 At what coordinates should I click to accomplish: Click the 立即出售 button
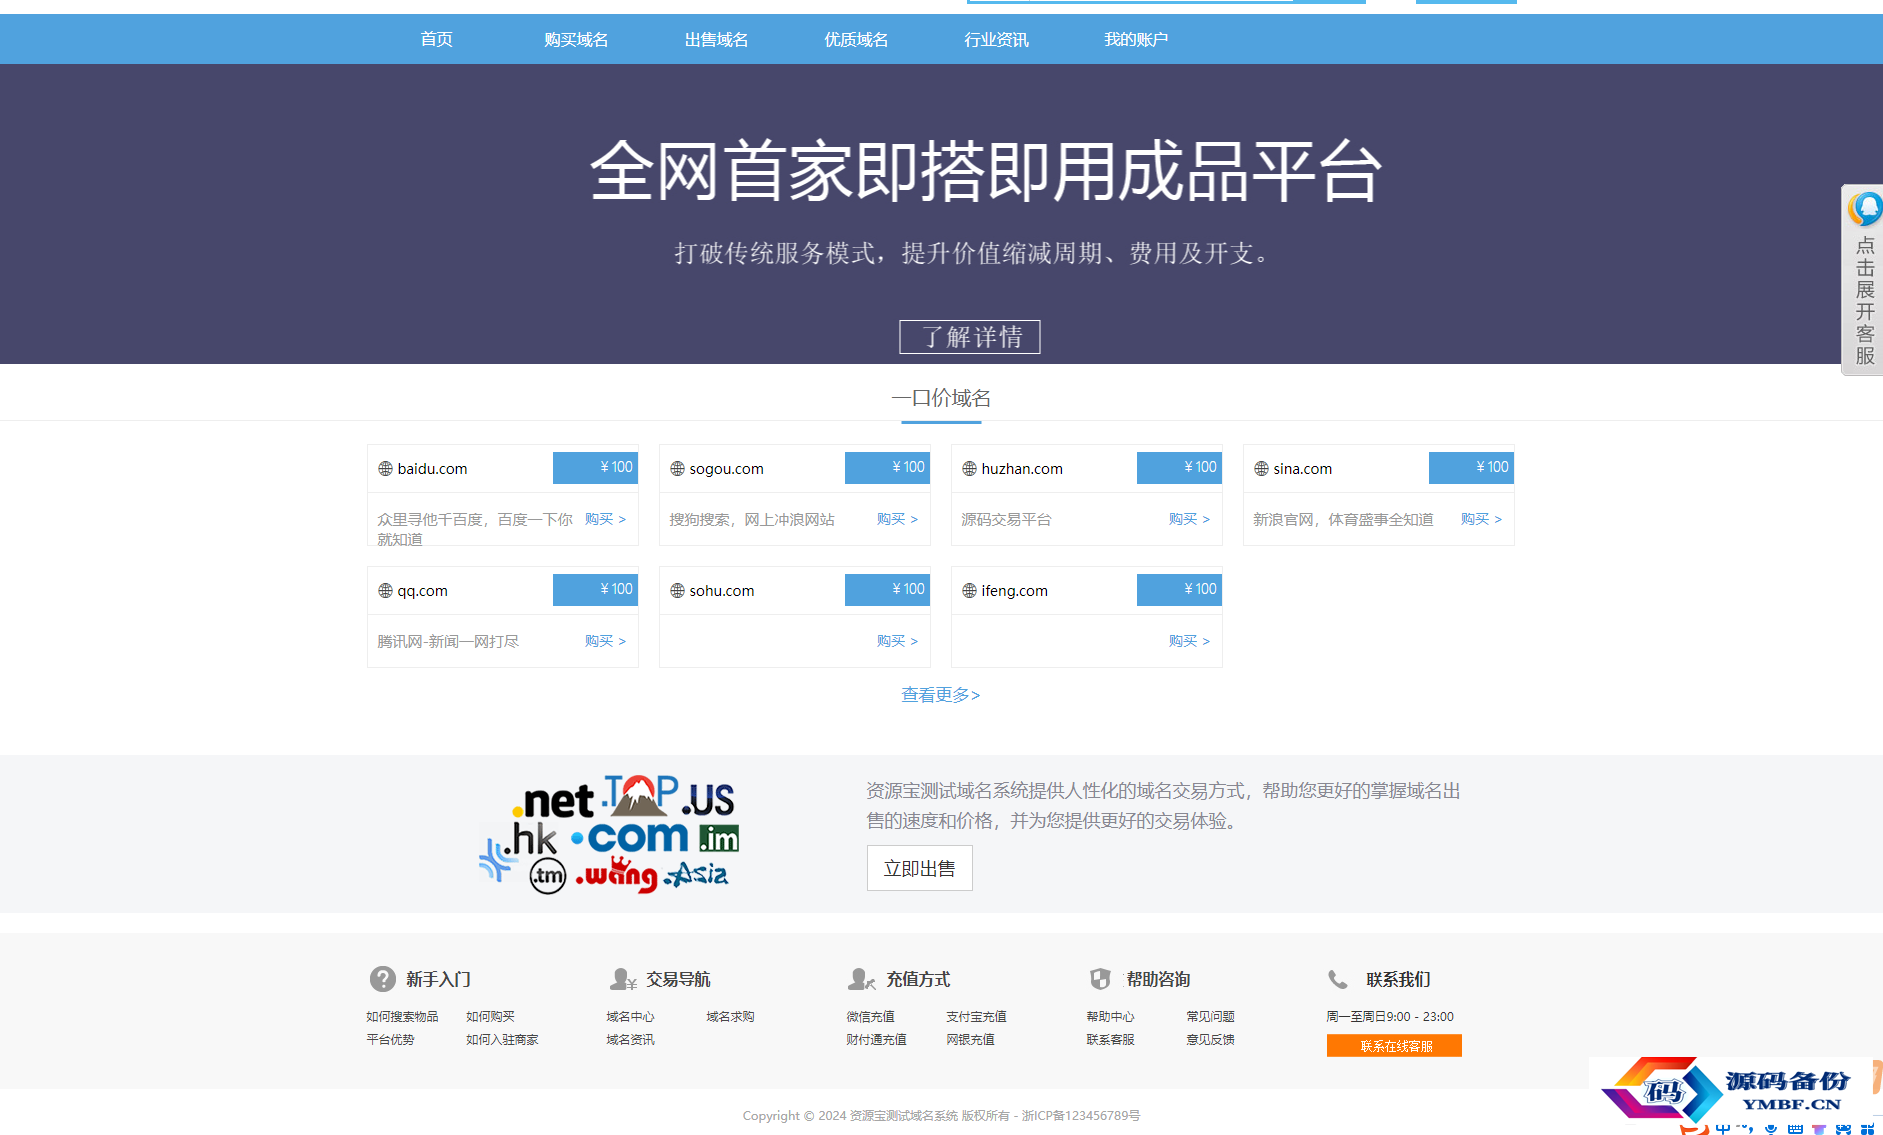tap(919, 868)
